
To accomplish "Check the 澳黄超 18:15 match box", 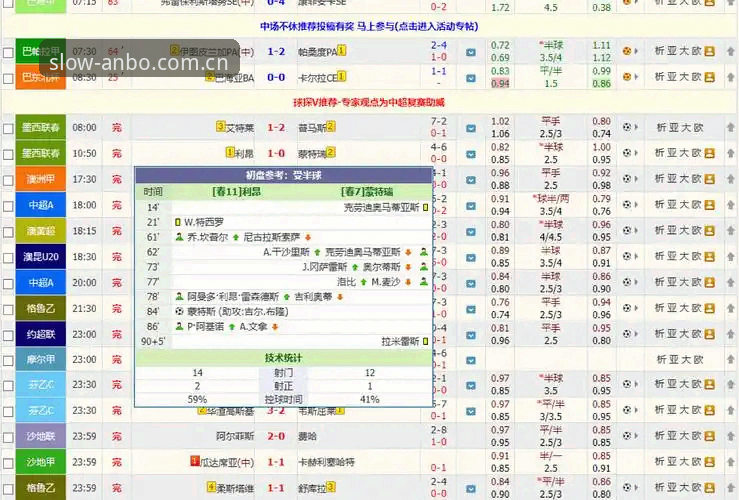I will tap(8, 232).
